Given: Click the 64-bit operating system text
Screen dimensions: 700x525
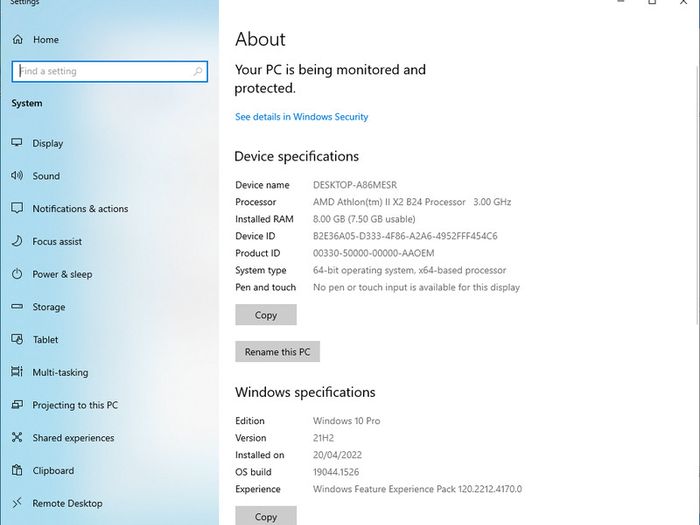Looking at the screenshot, I should pos(409,270).
